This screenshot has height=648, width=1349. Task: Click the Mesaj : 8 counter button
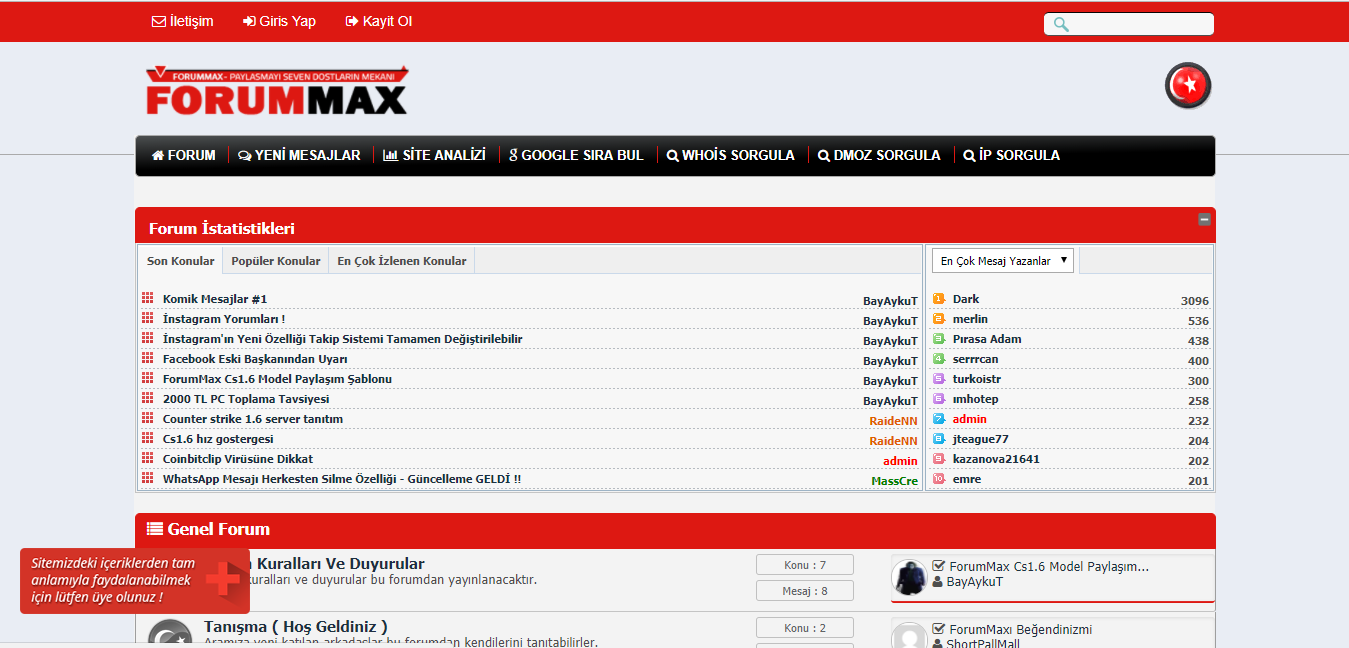pyautogui.click(x=805, y=591)
